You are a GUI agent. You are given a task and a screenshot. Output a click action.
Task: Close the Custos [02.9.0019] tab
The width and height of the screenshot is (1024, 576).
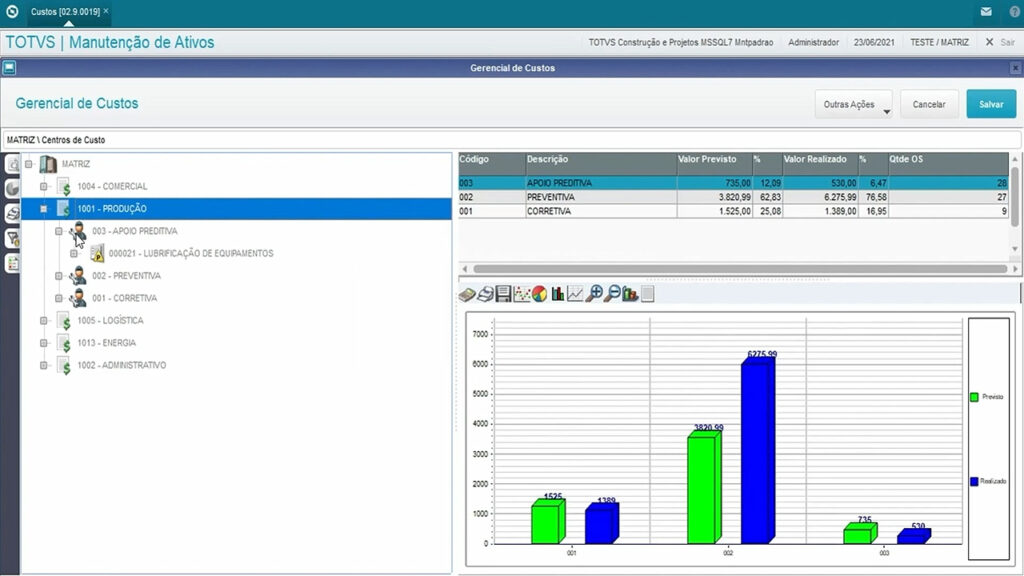click(106, 11)
